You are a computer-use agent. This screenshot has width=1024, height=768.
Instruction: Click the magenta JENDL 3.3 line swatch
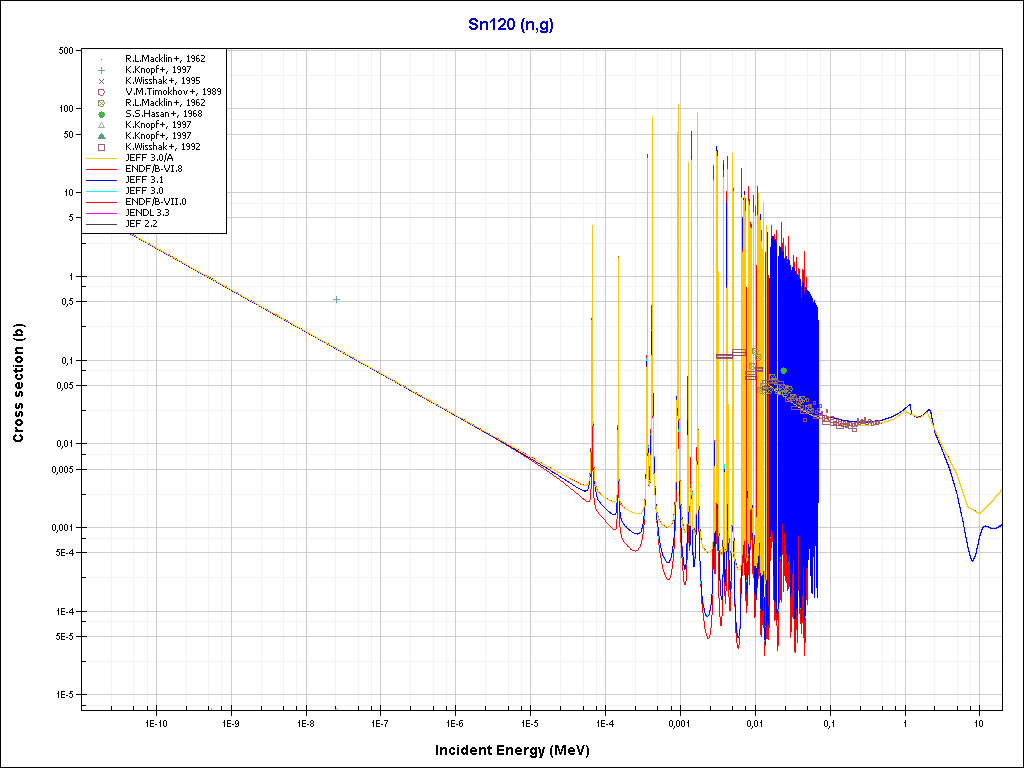tap(102, 213)
